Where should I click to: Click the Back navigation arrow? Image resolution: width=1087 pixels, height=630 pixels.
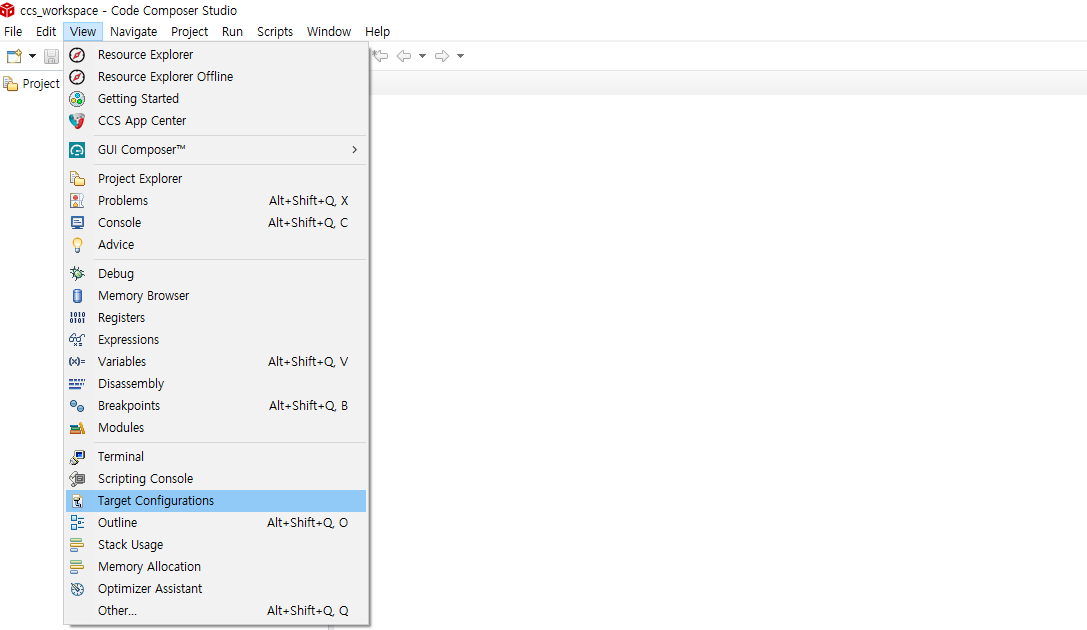click(403, 56)
